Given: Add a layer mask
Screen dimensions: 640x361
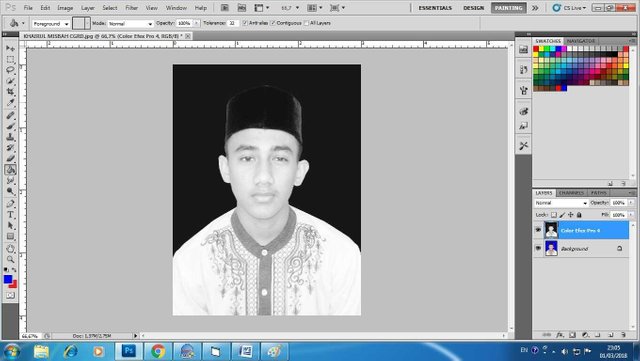Looking at the screenshot, I should point(572,335).
